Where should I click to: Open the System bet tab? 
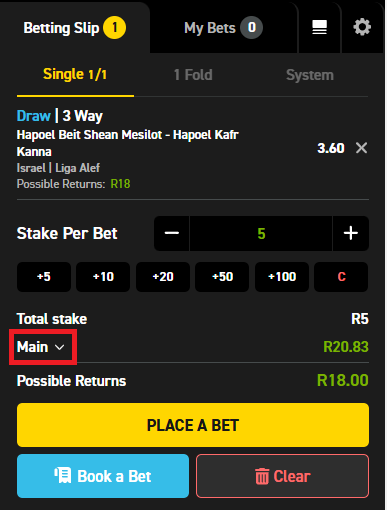[310, 75]
